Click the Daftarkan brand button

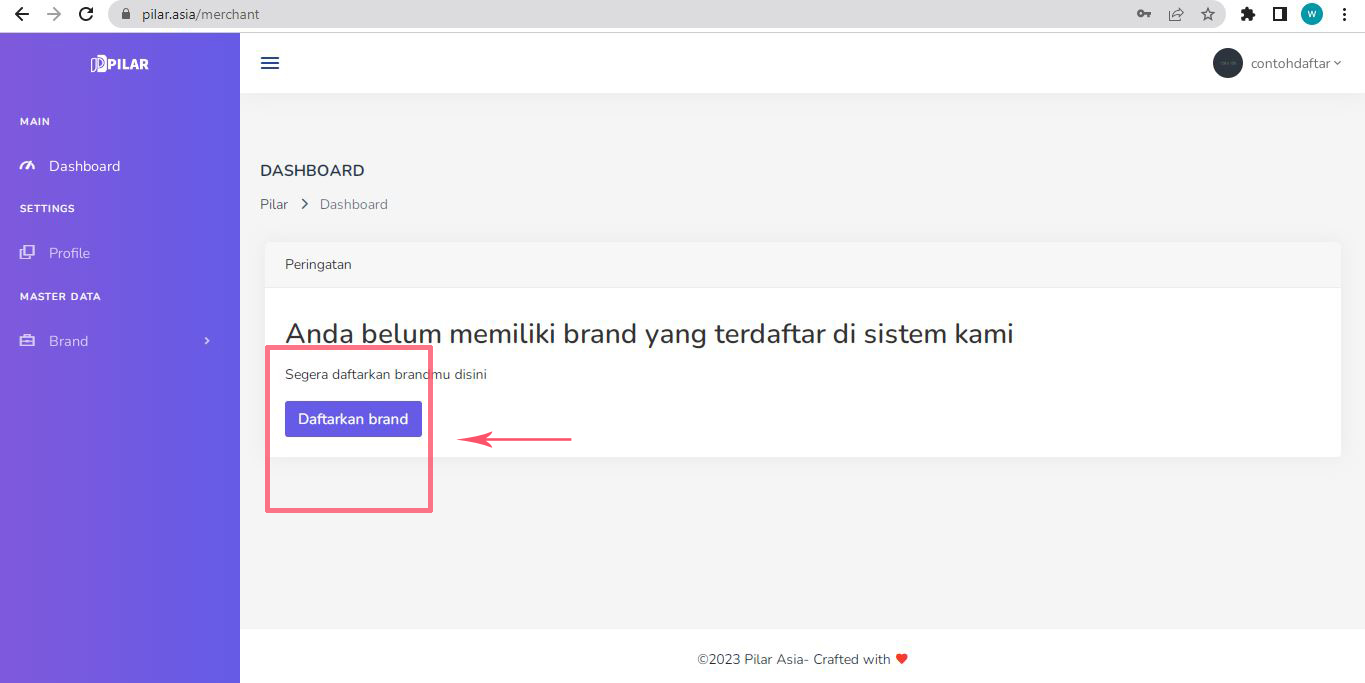353,419
